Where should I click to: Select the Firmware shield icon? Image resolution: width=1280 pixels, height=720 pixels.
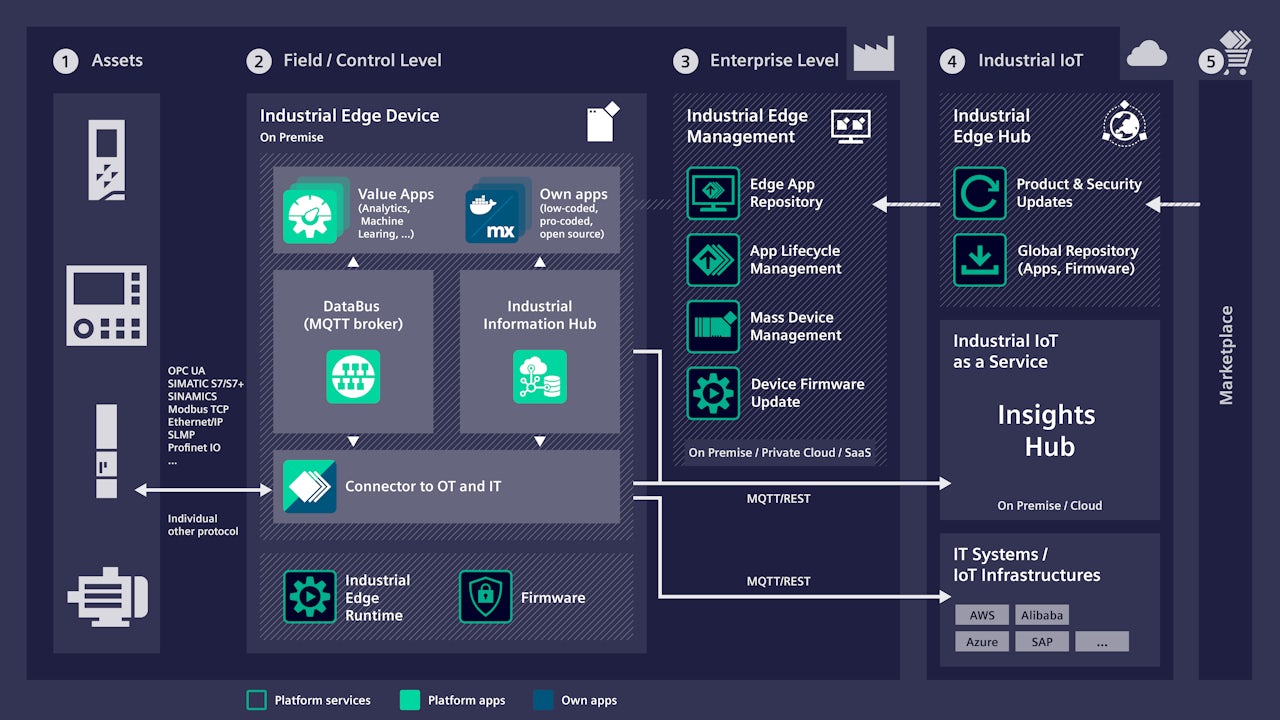[x=485, y=595]
